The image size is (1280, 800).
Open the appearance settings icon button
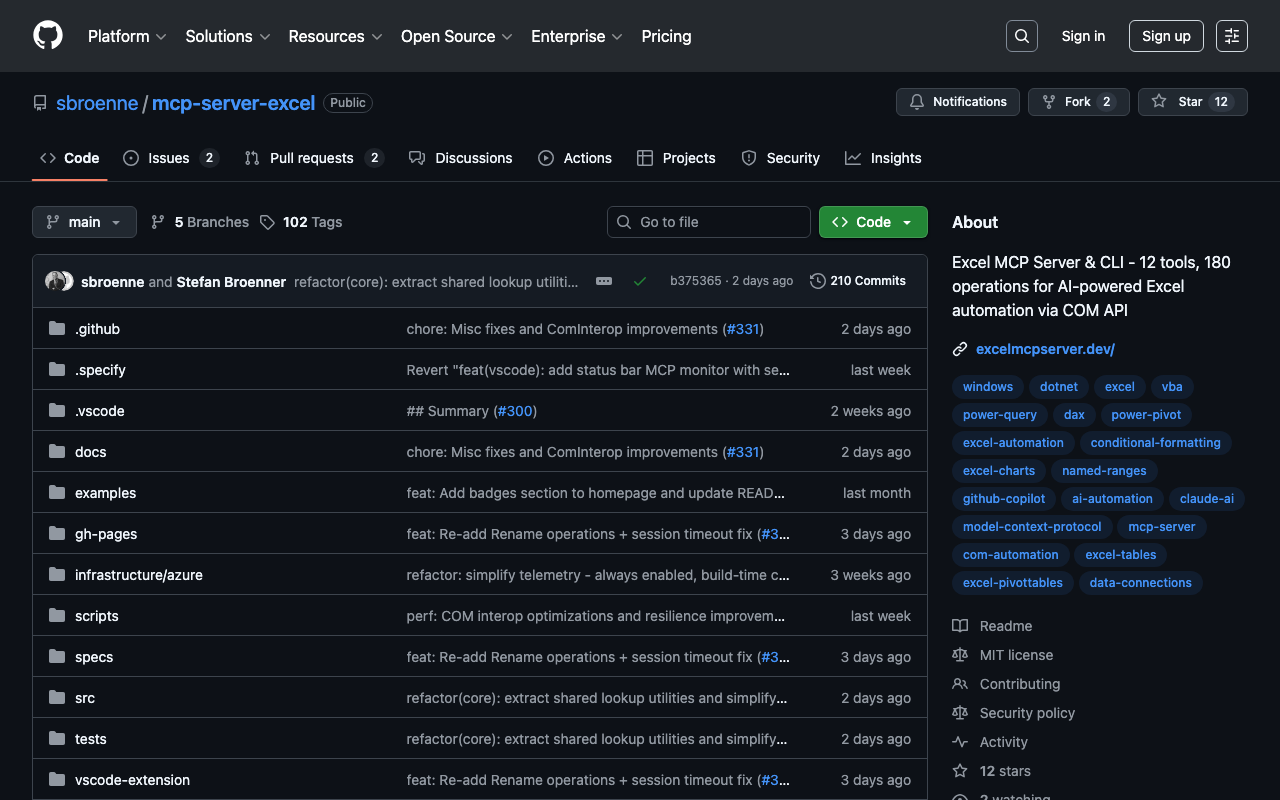1231,36
